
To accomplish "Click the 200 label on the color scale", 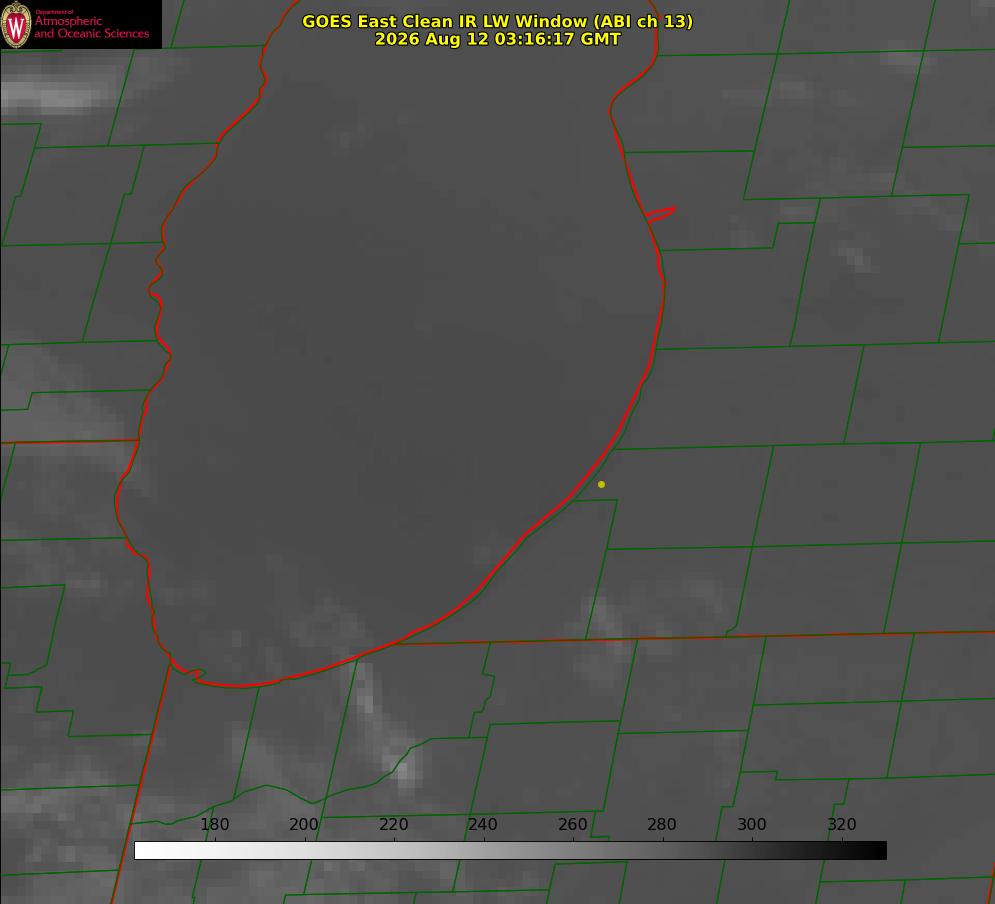I will click(304, 824).
